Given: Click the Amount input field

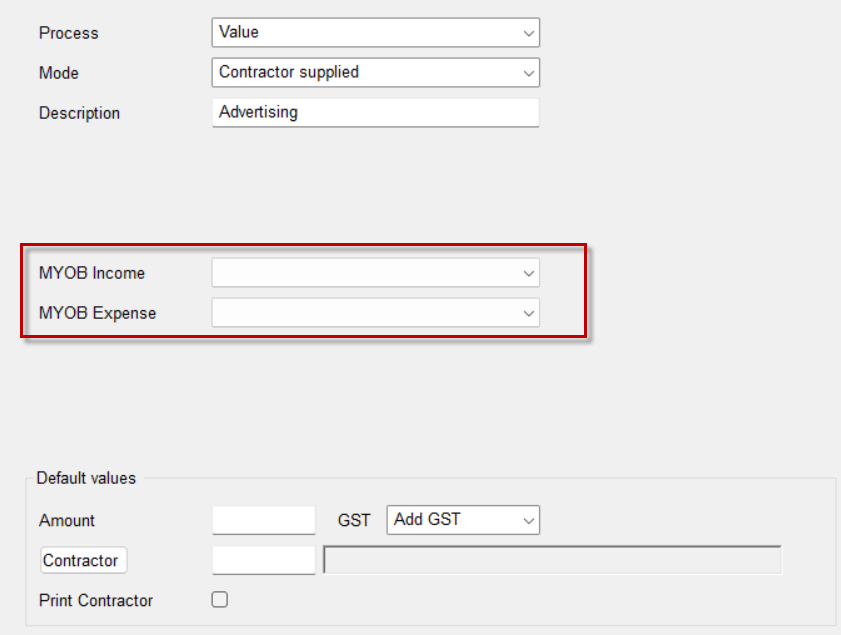Looking at the screenshot, I should pyautogui.click(x=264, y=520).
